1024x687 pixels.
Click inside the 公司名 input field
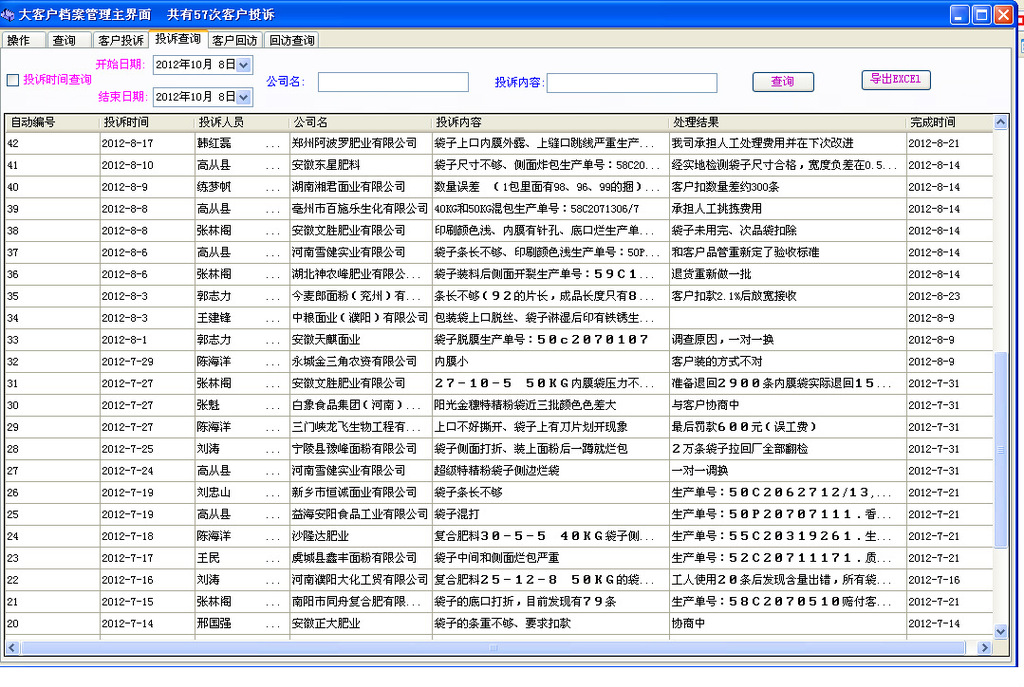pos(392,82)
